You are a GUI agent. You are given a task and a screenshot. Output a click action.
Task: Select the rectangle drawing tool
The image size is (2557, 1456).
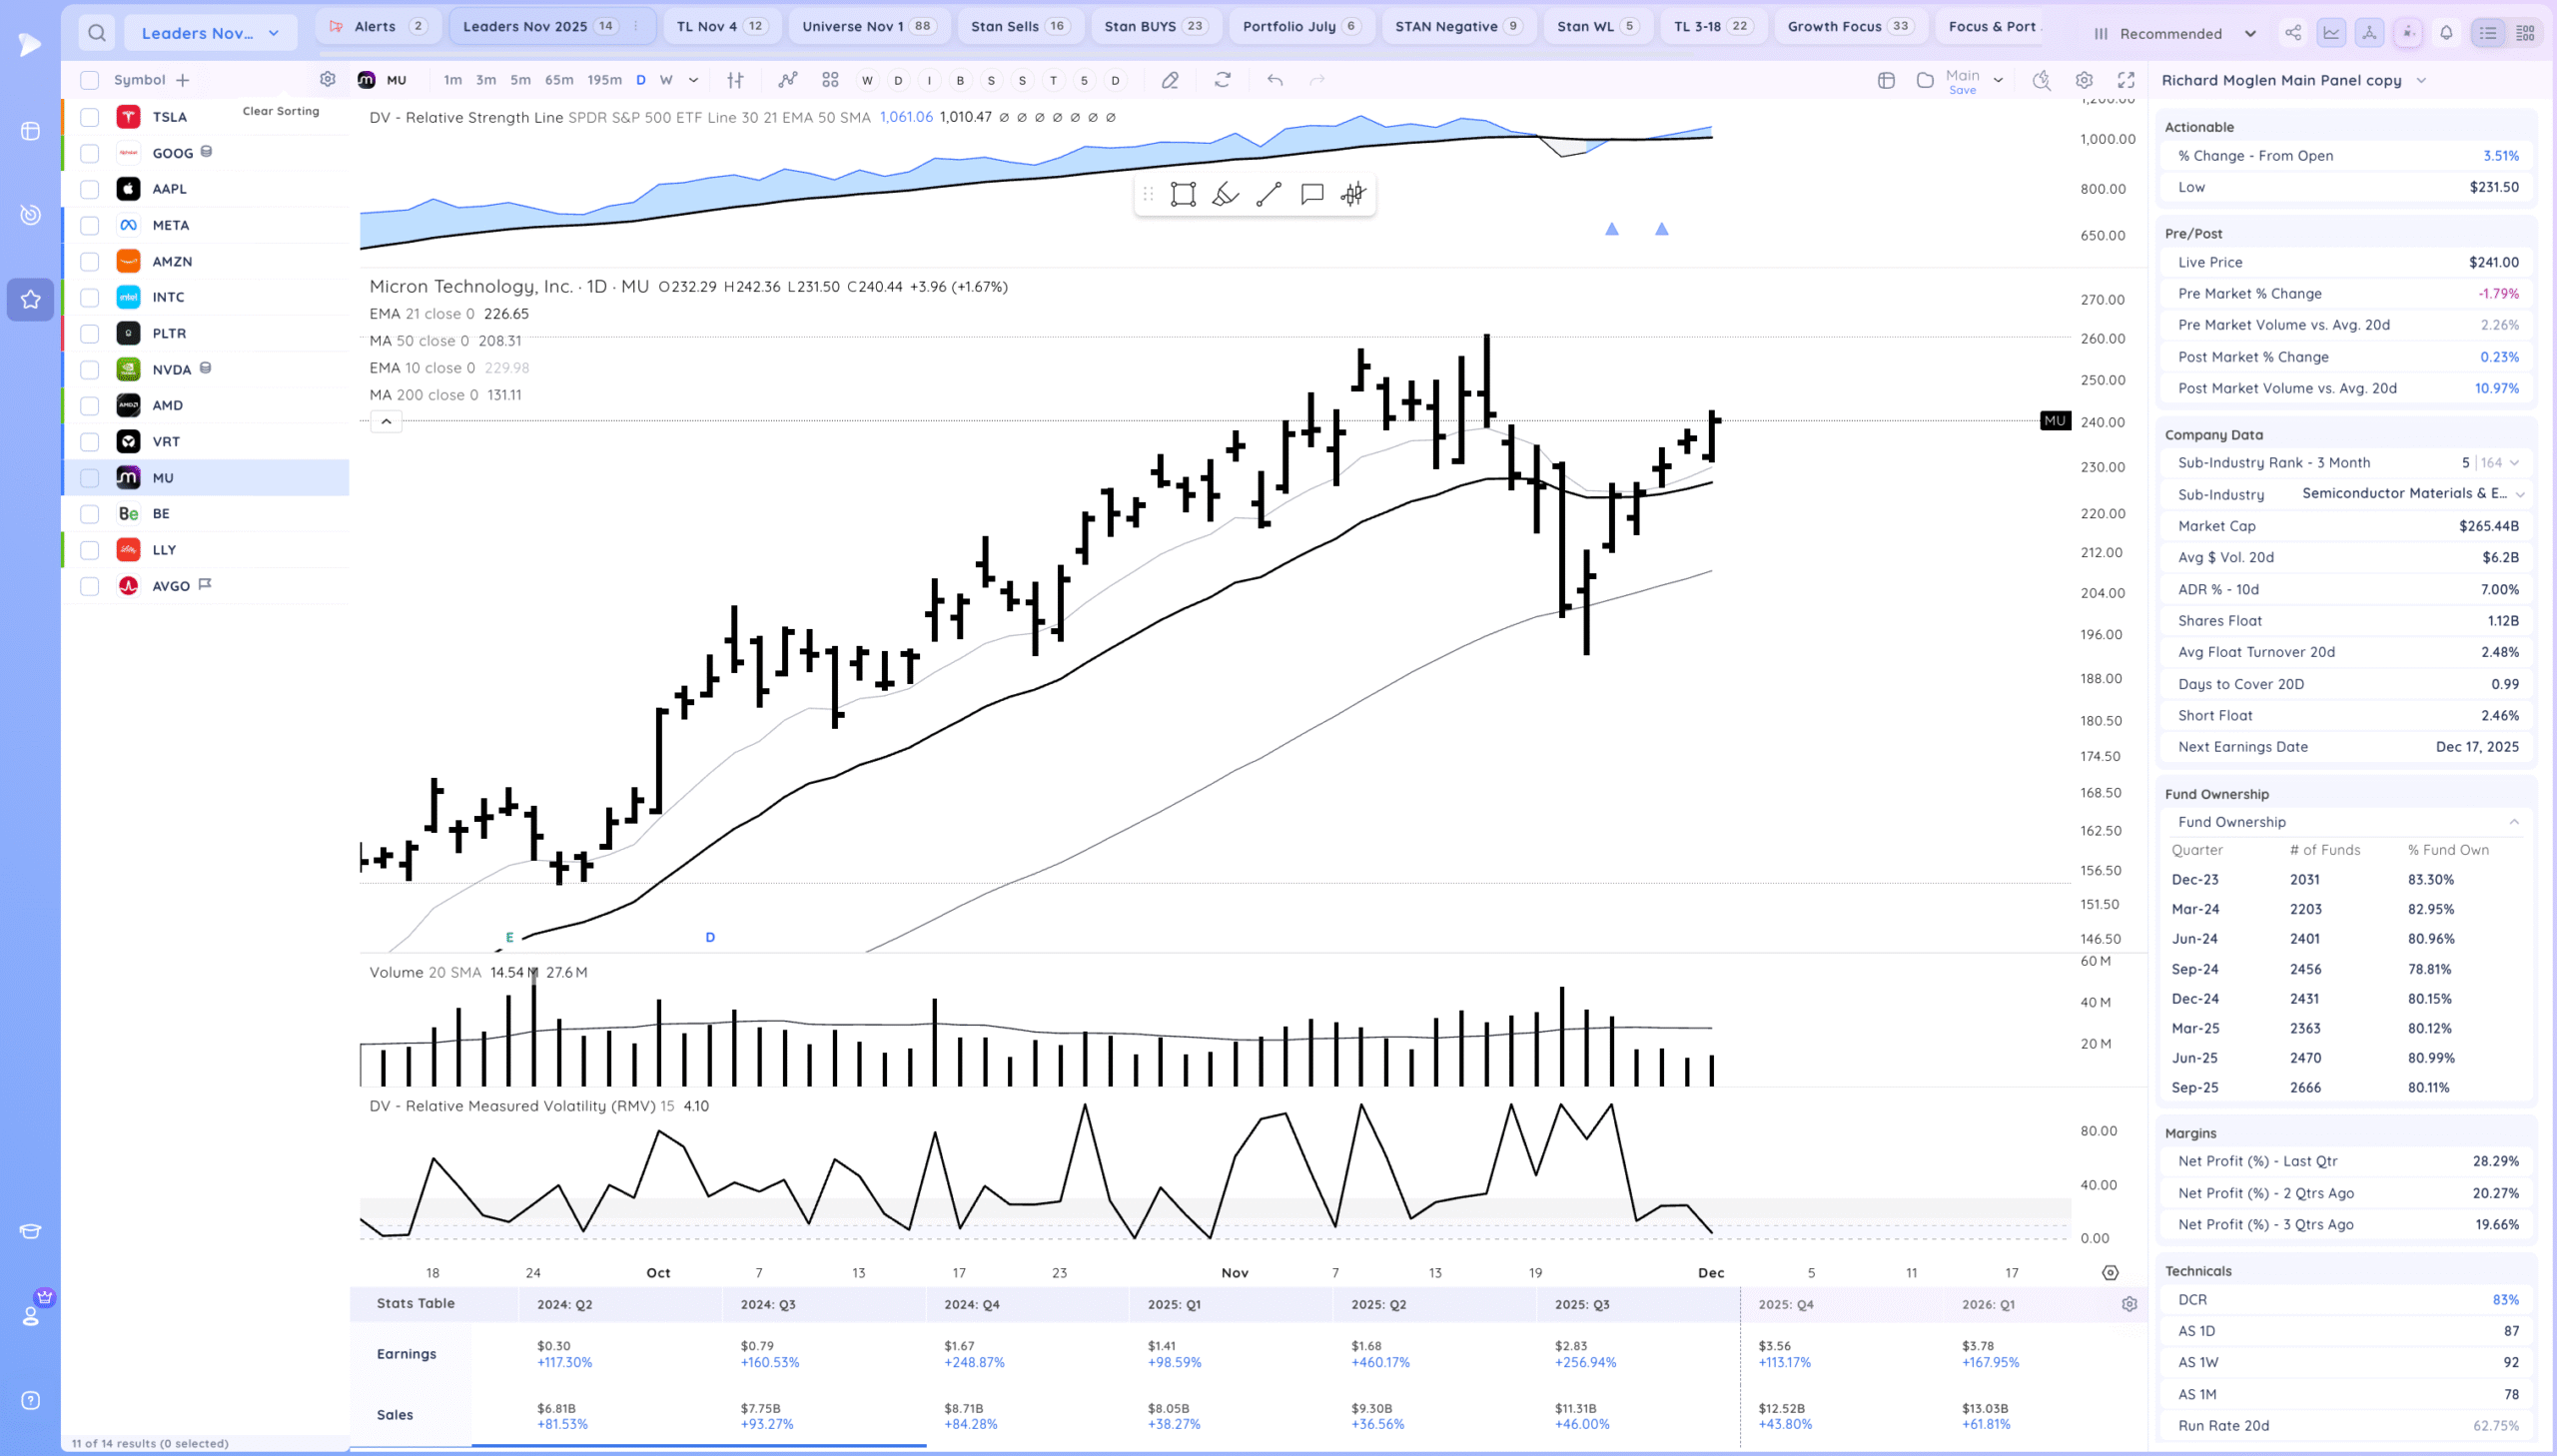tap(1183, 194)
